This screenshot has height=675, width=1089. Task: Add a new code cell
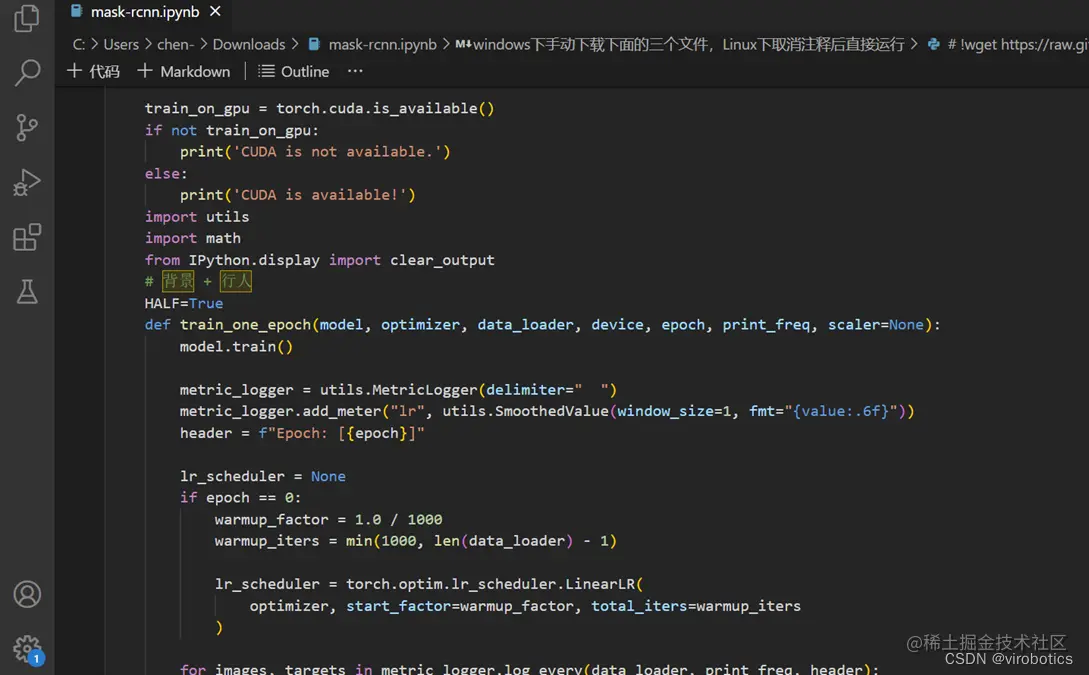(x=94, y=72)
